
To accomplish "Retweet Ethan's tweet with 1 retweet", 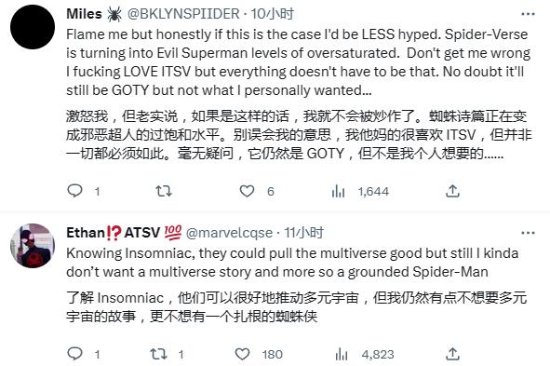I will (159, 354).
